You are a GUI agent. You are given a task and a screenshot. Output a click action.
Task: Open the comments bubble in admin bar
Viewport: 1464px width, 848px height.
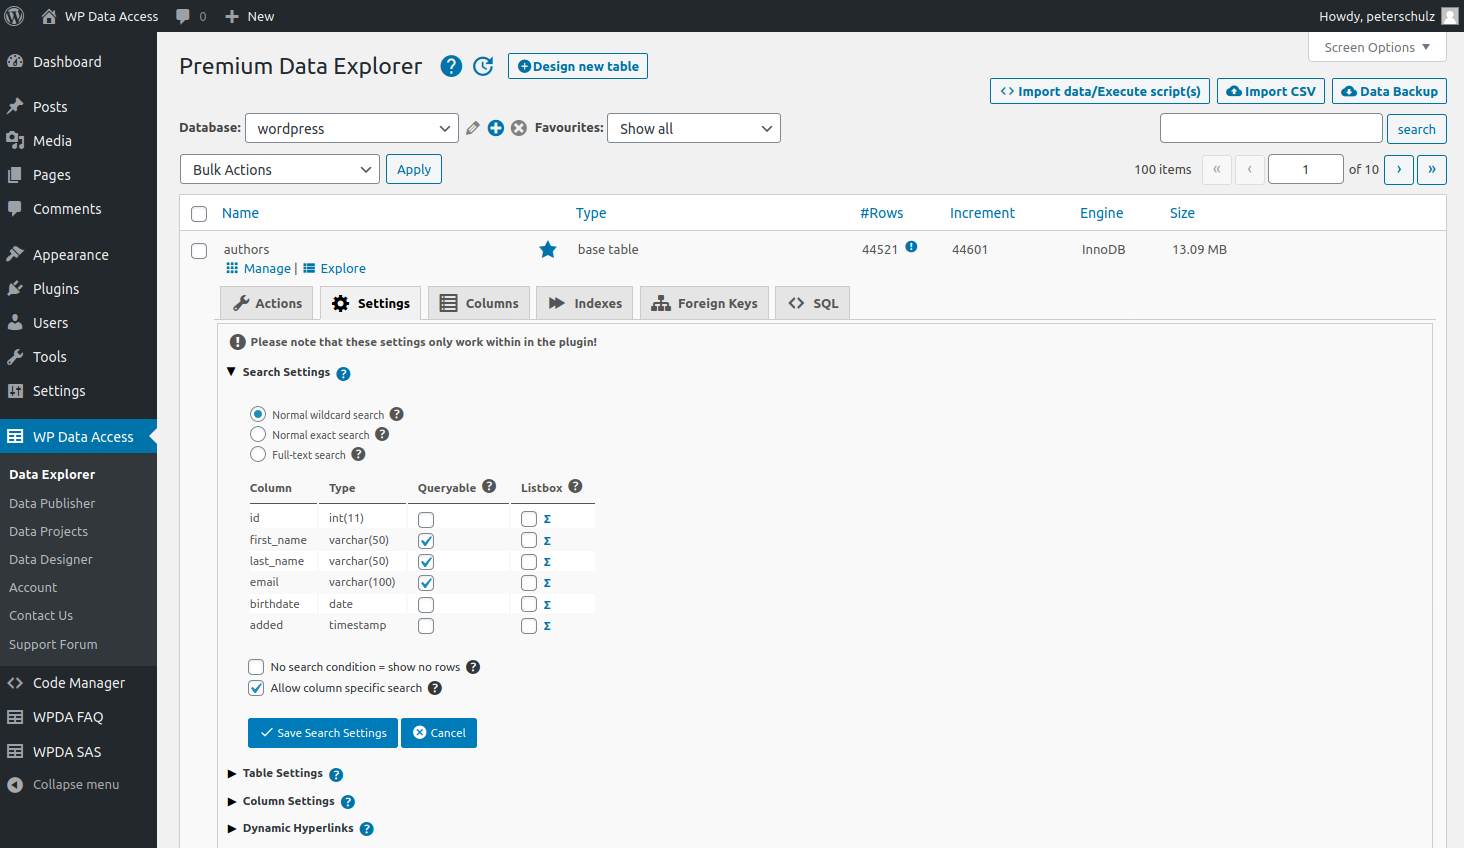point(191,16)
